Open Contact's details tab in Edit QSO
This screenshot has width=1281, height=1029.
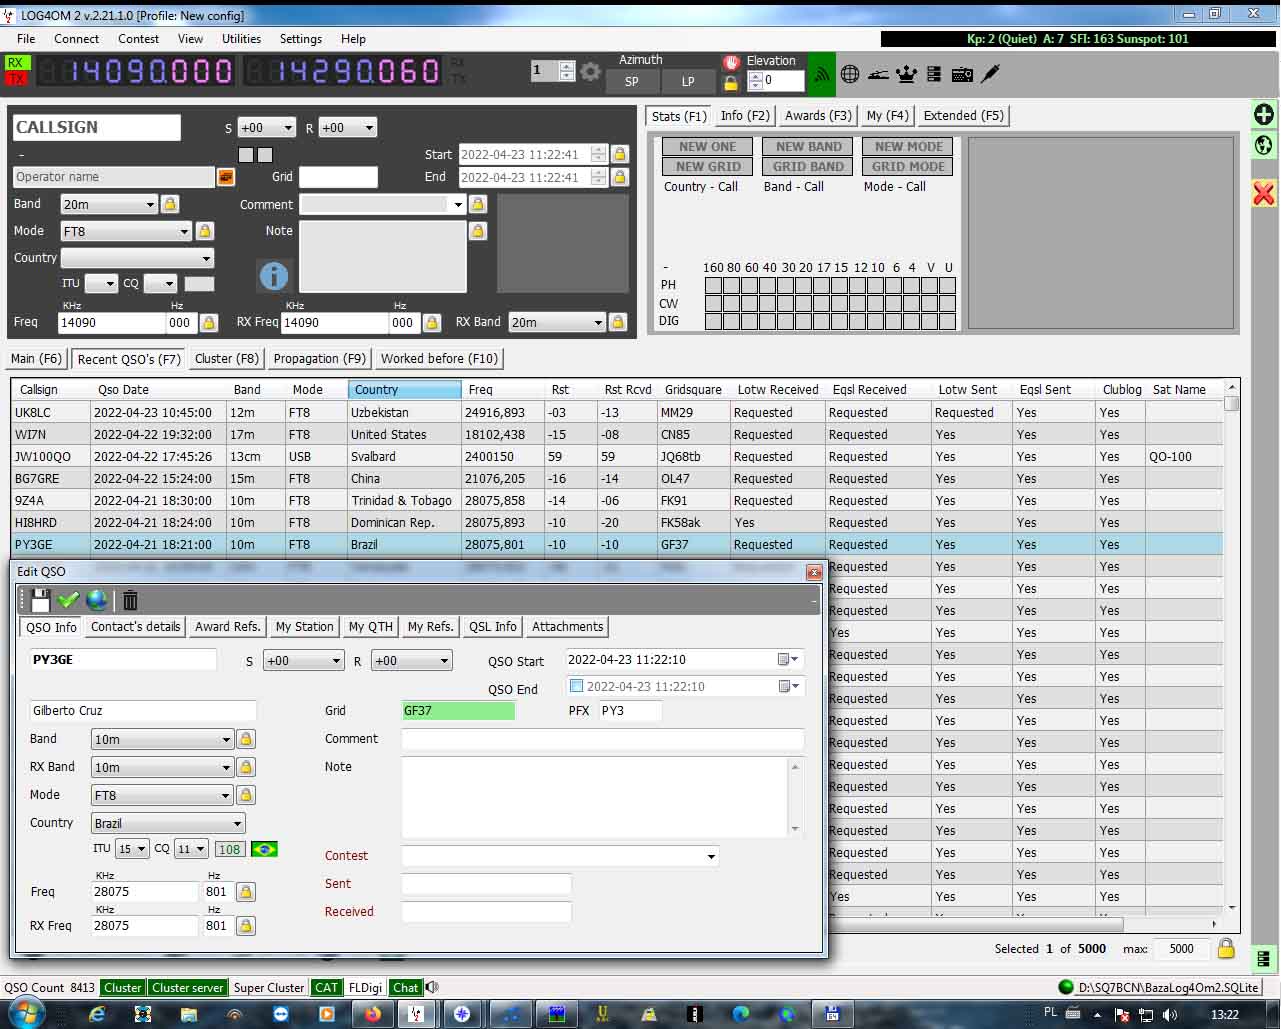[135, 627]
